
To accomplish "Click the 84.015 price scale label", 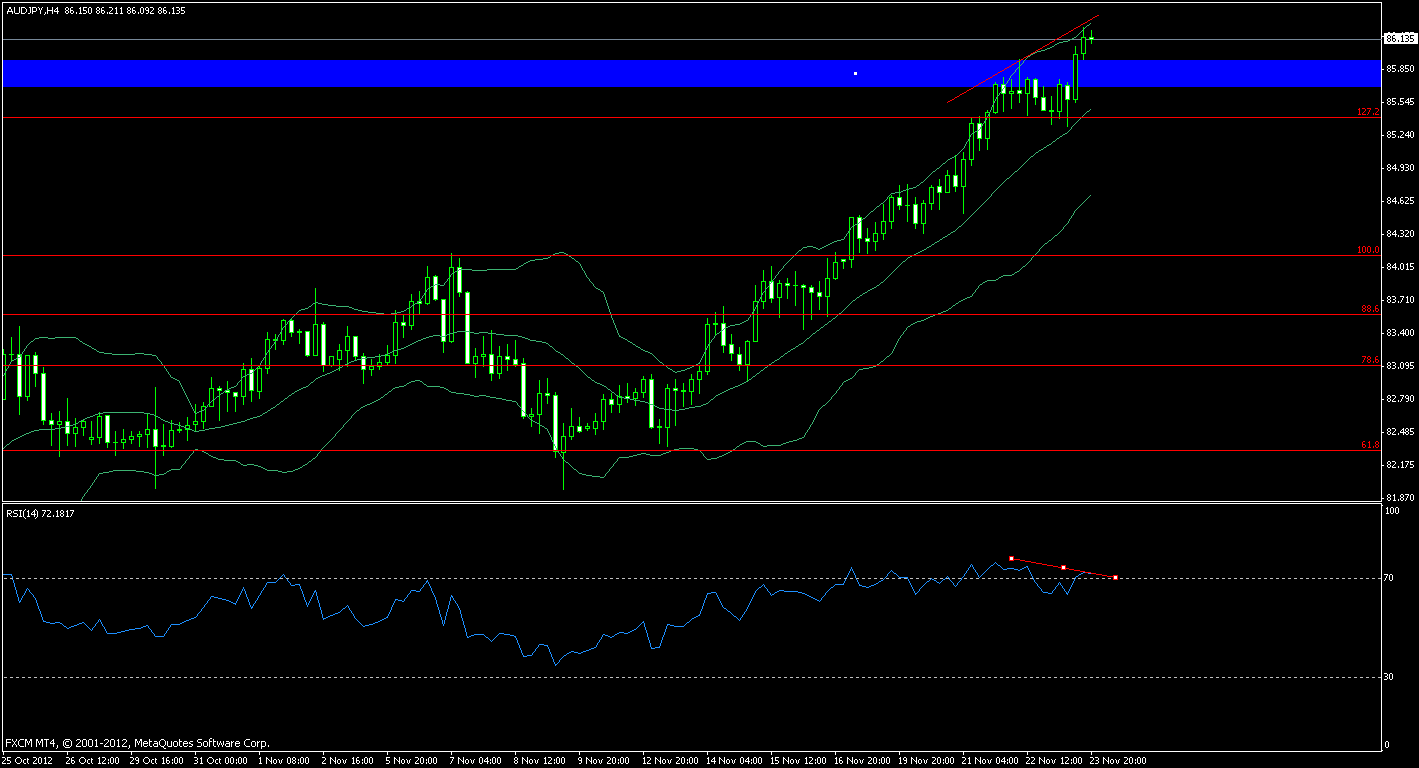I will (x=1399, y=267).
